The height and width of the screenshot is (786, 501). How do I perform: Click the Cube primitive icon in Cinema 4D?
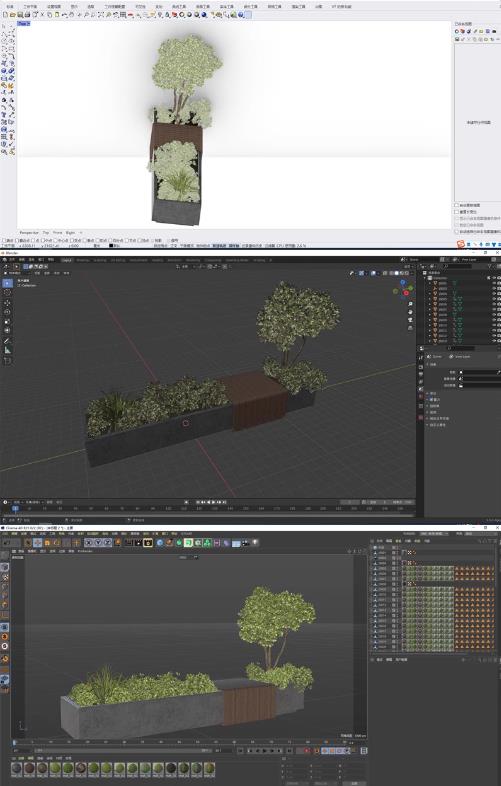pyautogui.click(x=160, y=543)
